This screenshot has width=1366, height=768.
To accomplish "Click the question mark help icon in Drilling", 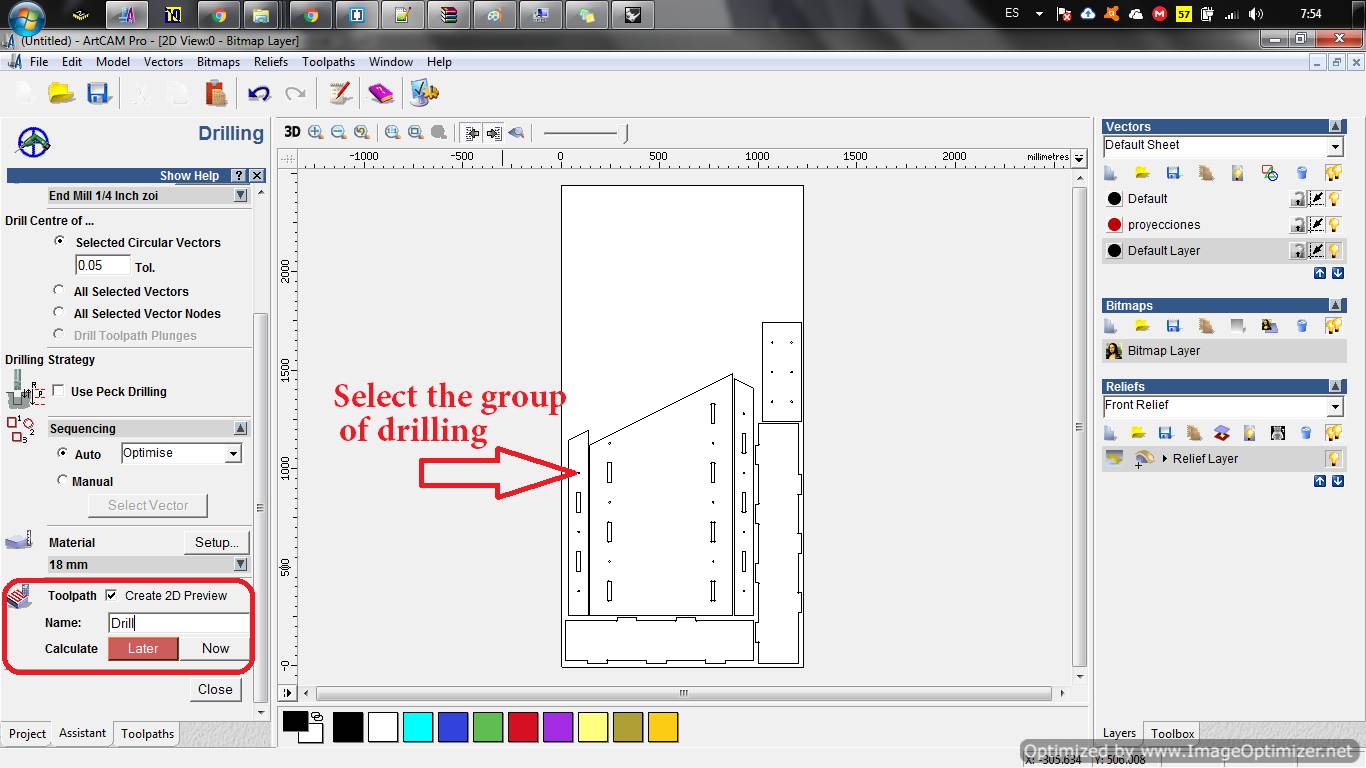I will [239, 175].
